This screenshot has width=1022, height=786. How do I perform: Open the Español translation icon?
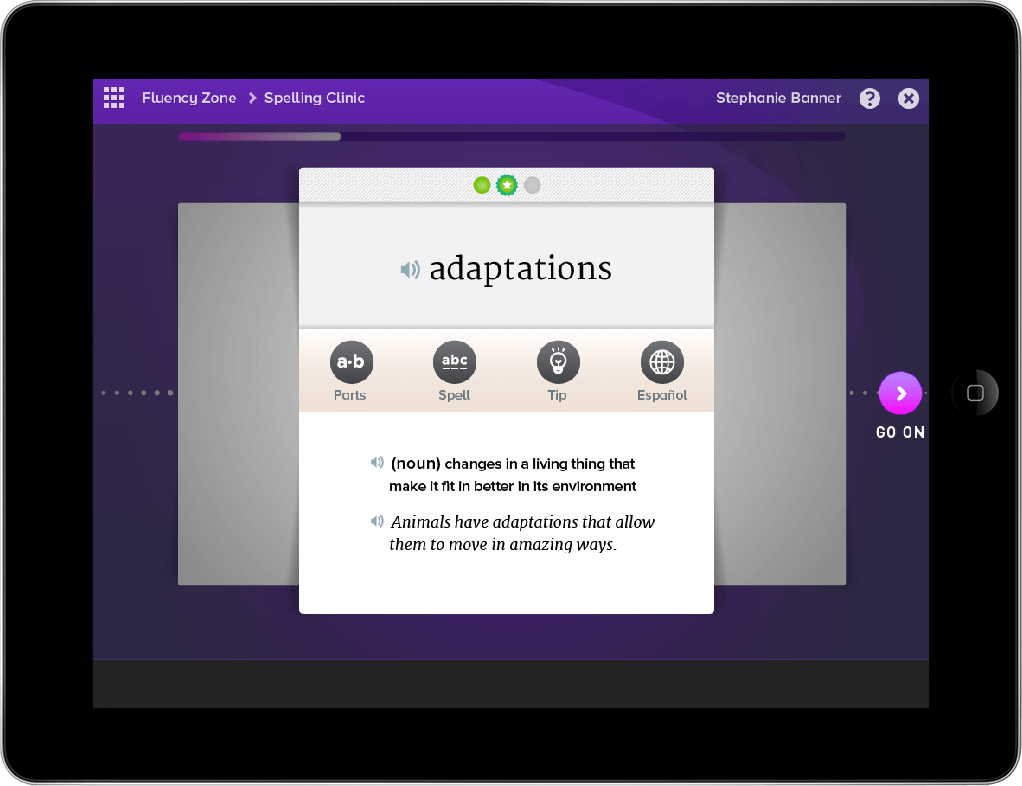pos(661,362)
